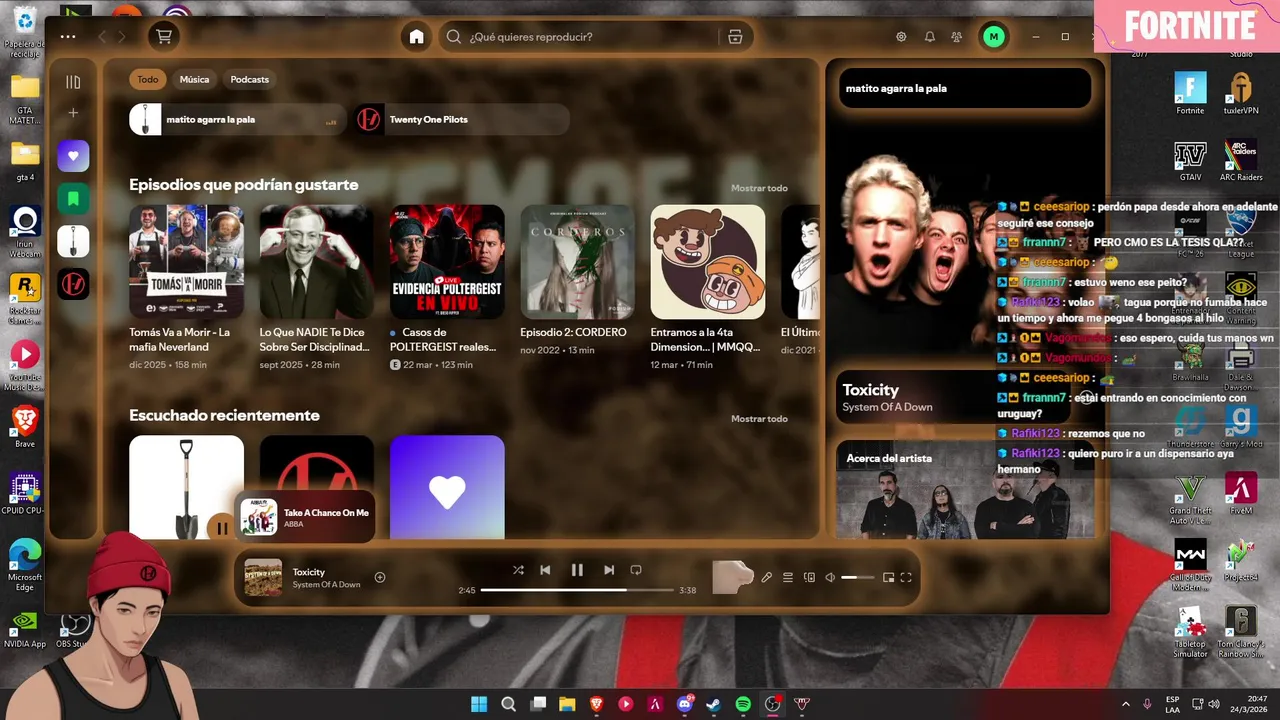Screen dimensions: 1280x720
Task: Pause the shovel playlist on its recently played card
Action: coord(221,528)
